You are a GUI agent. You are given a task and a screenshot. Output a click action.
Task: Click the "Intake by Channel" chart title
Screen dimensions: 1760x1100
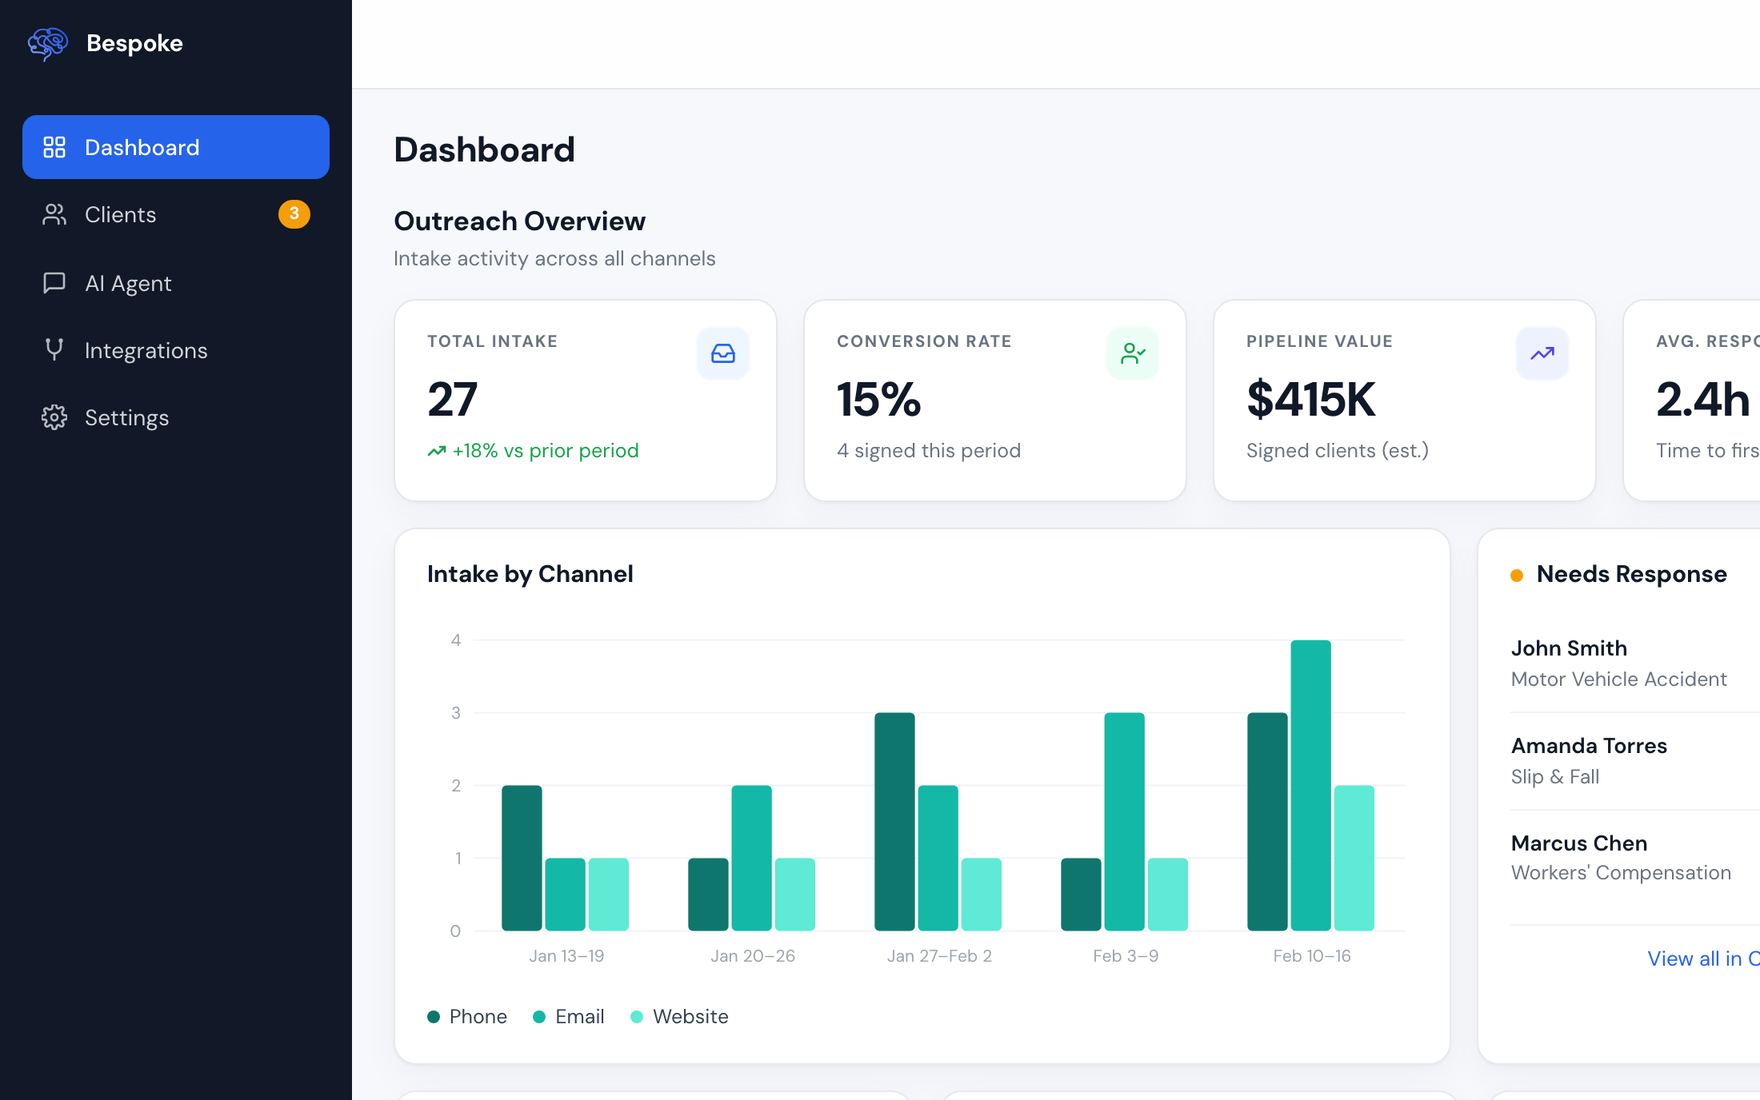(530, 574)
